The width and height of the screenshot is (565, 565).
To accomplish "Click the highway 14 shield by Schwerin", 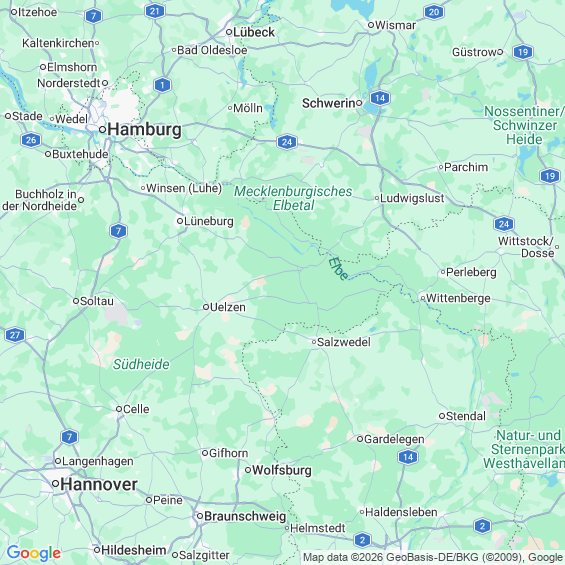I will tap(380, 98).
